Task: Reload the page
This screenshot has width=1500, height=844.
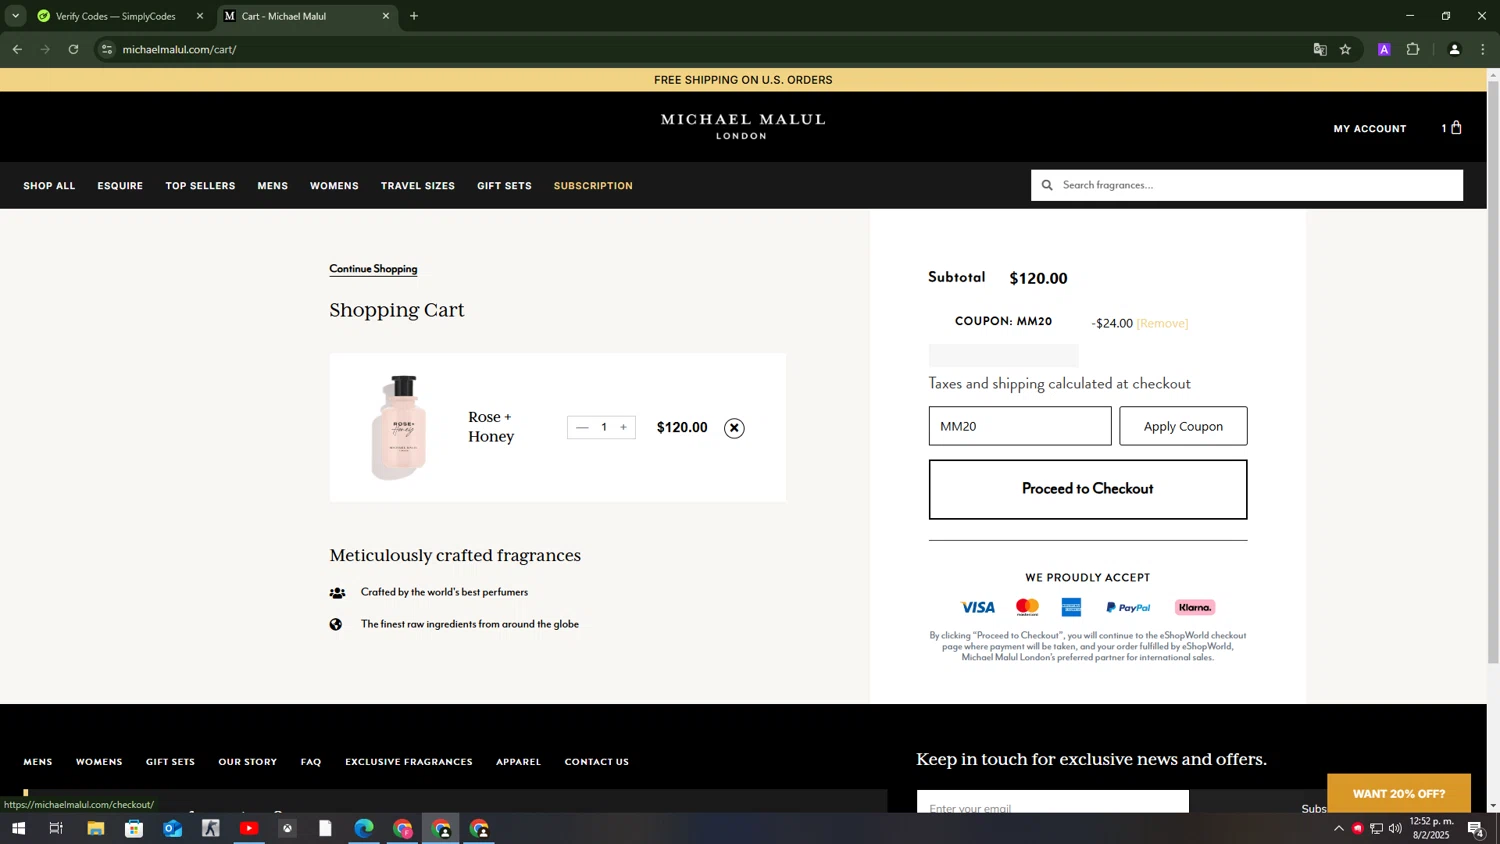Action: [x=73, y=49]
